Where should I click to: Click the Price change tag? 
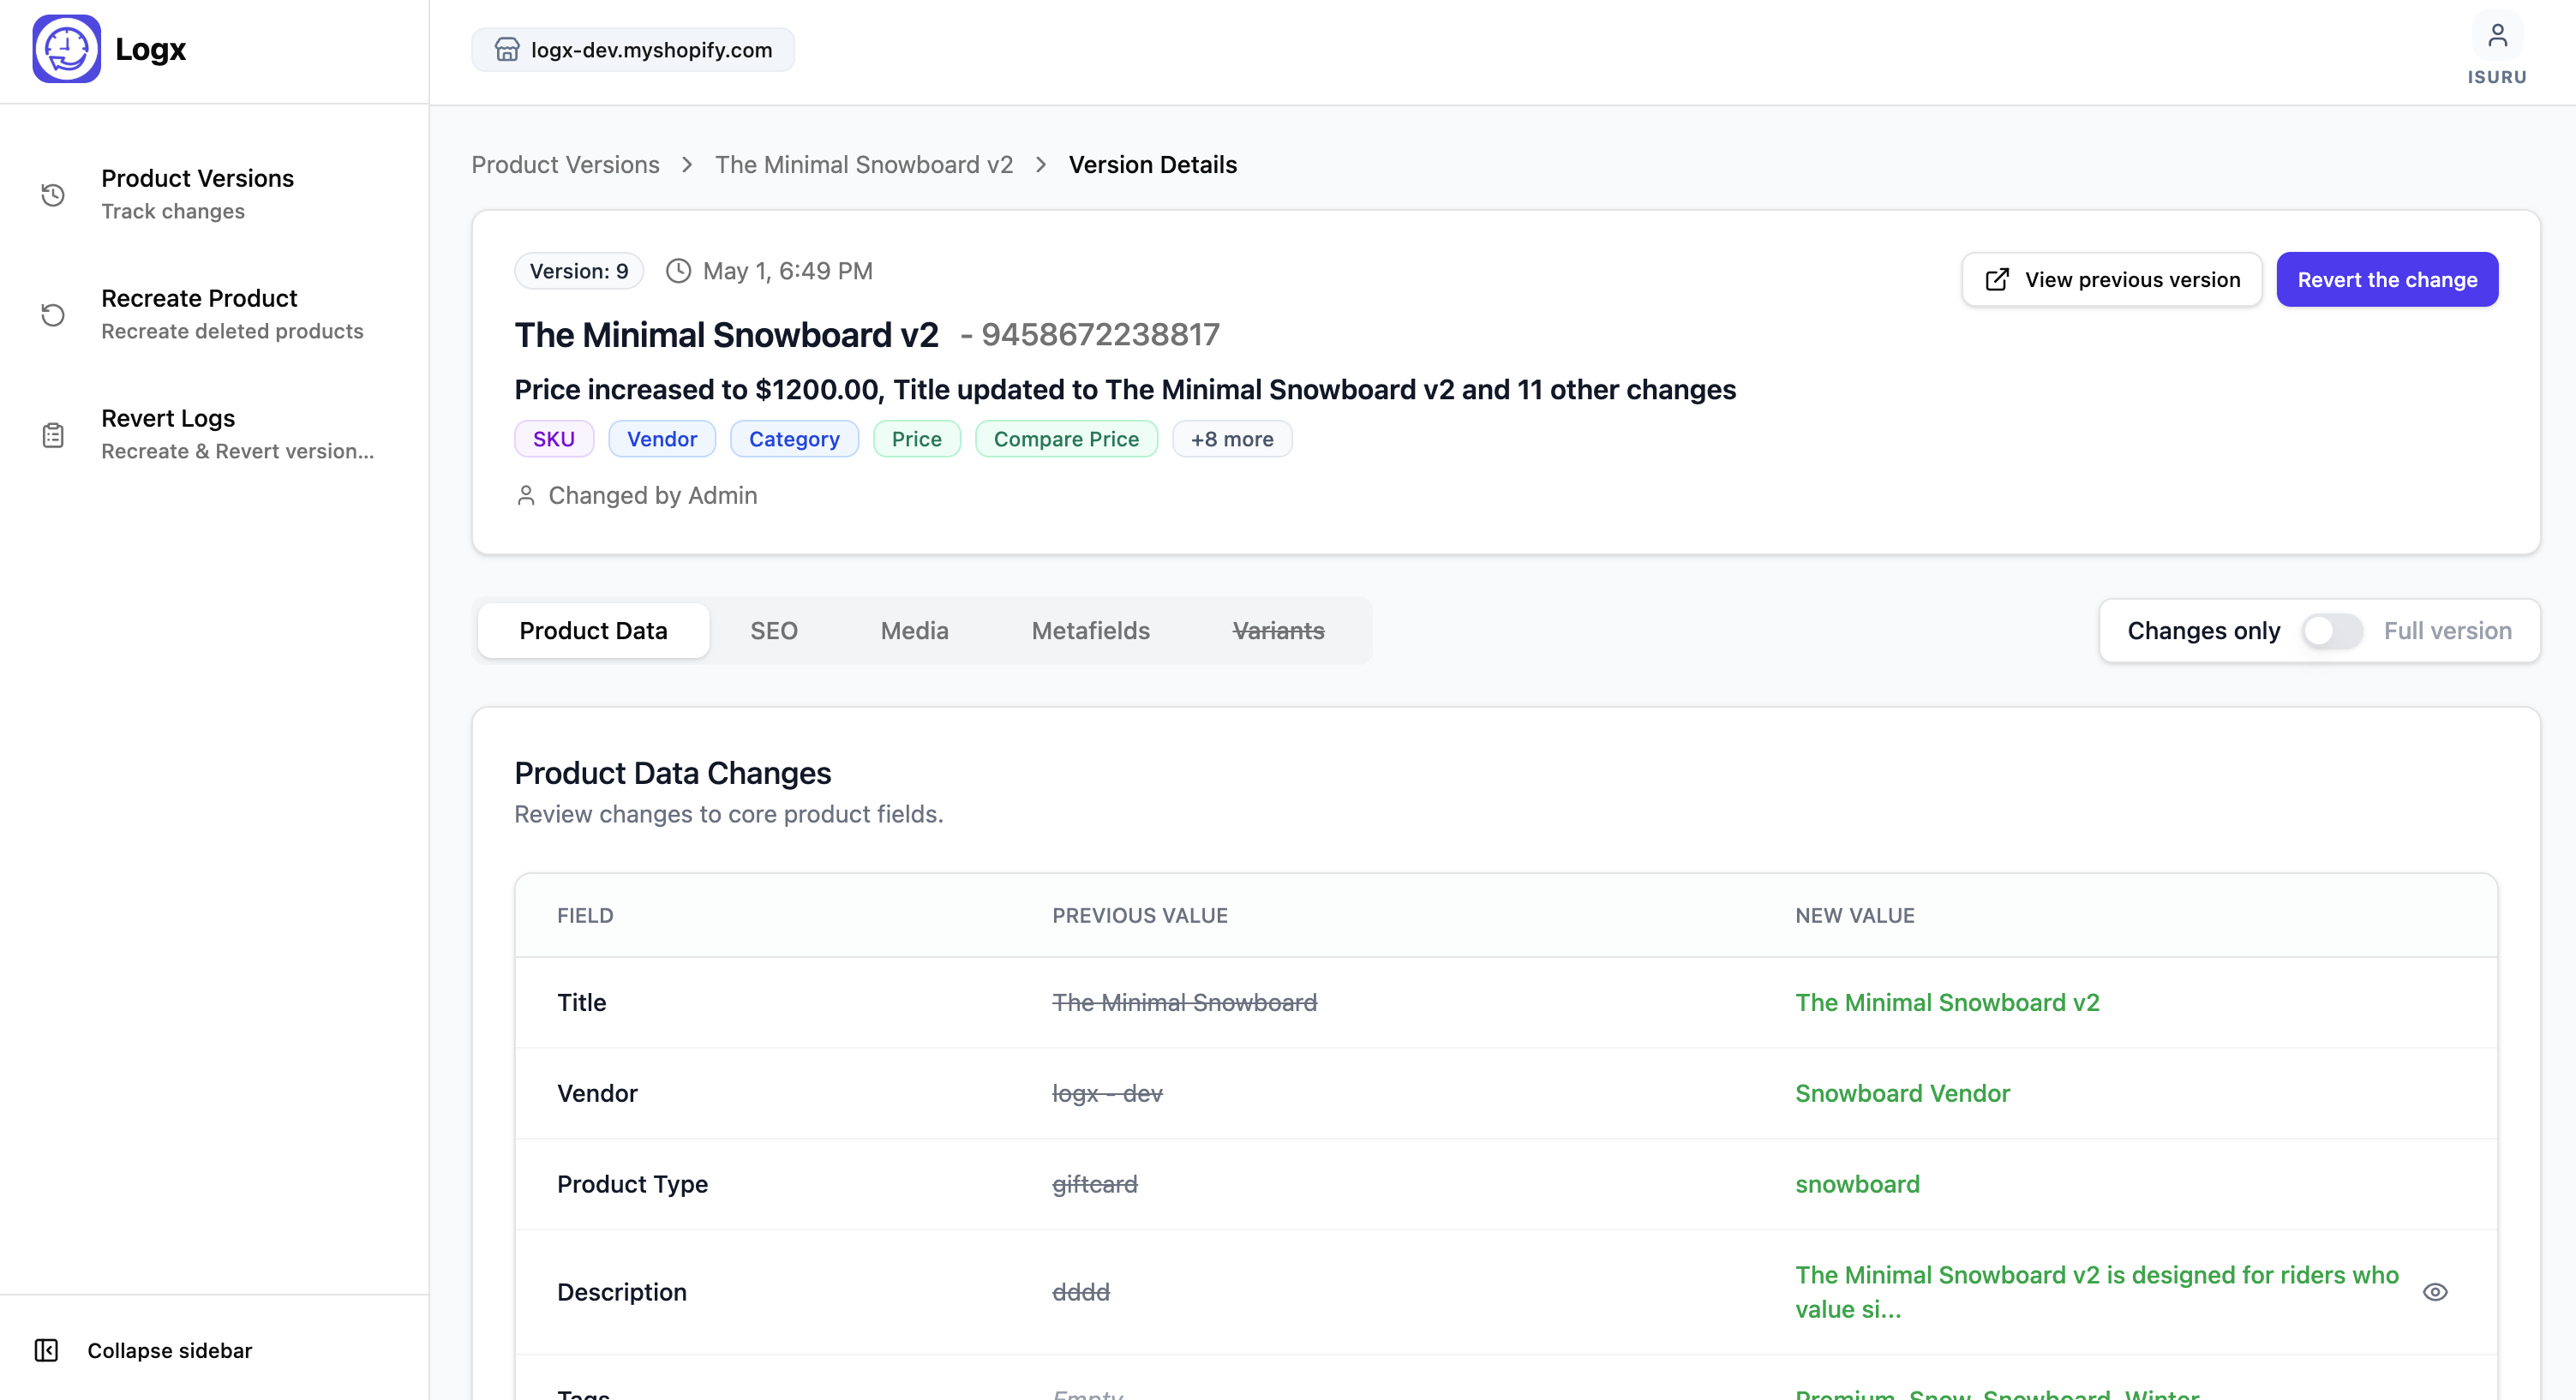[916, 439]
